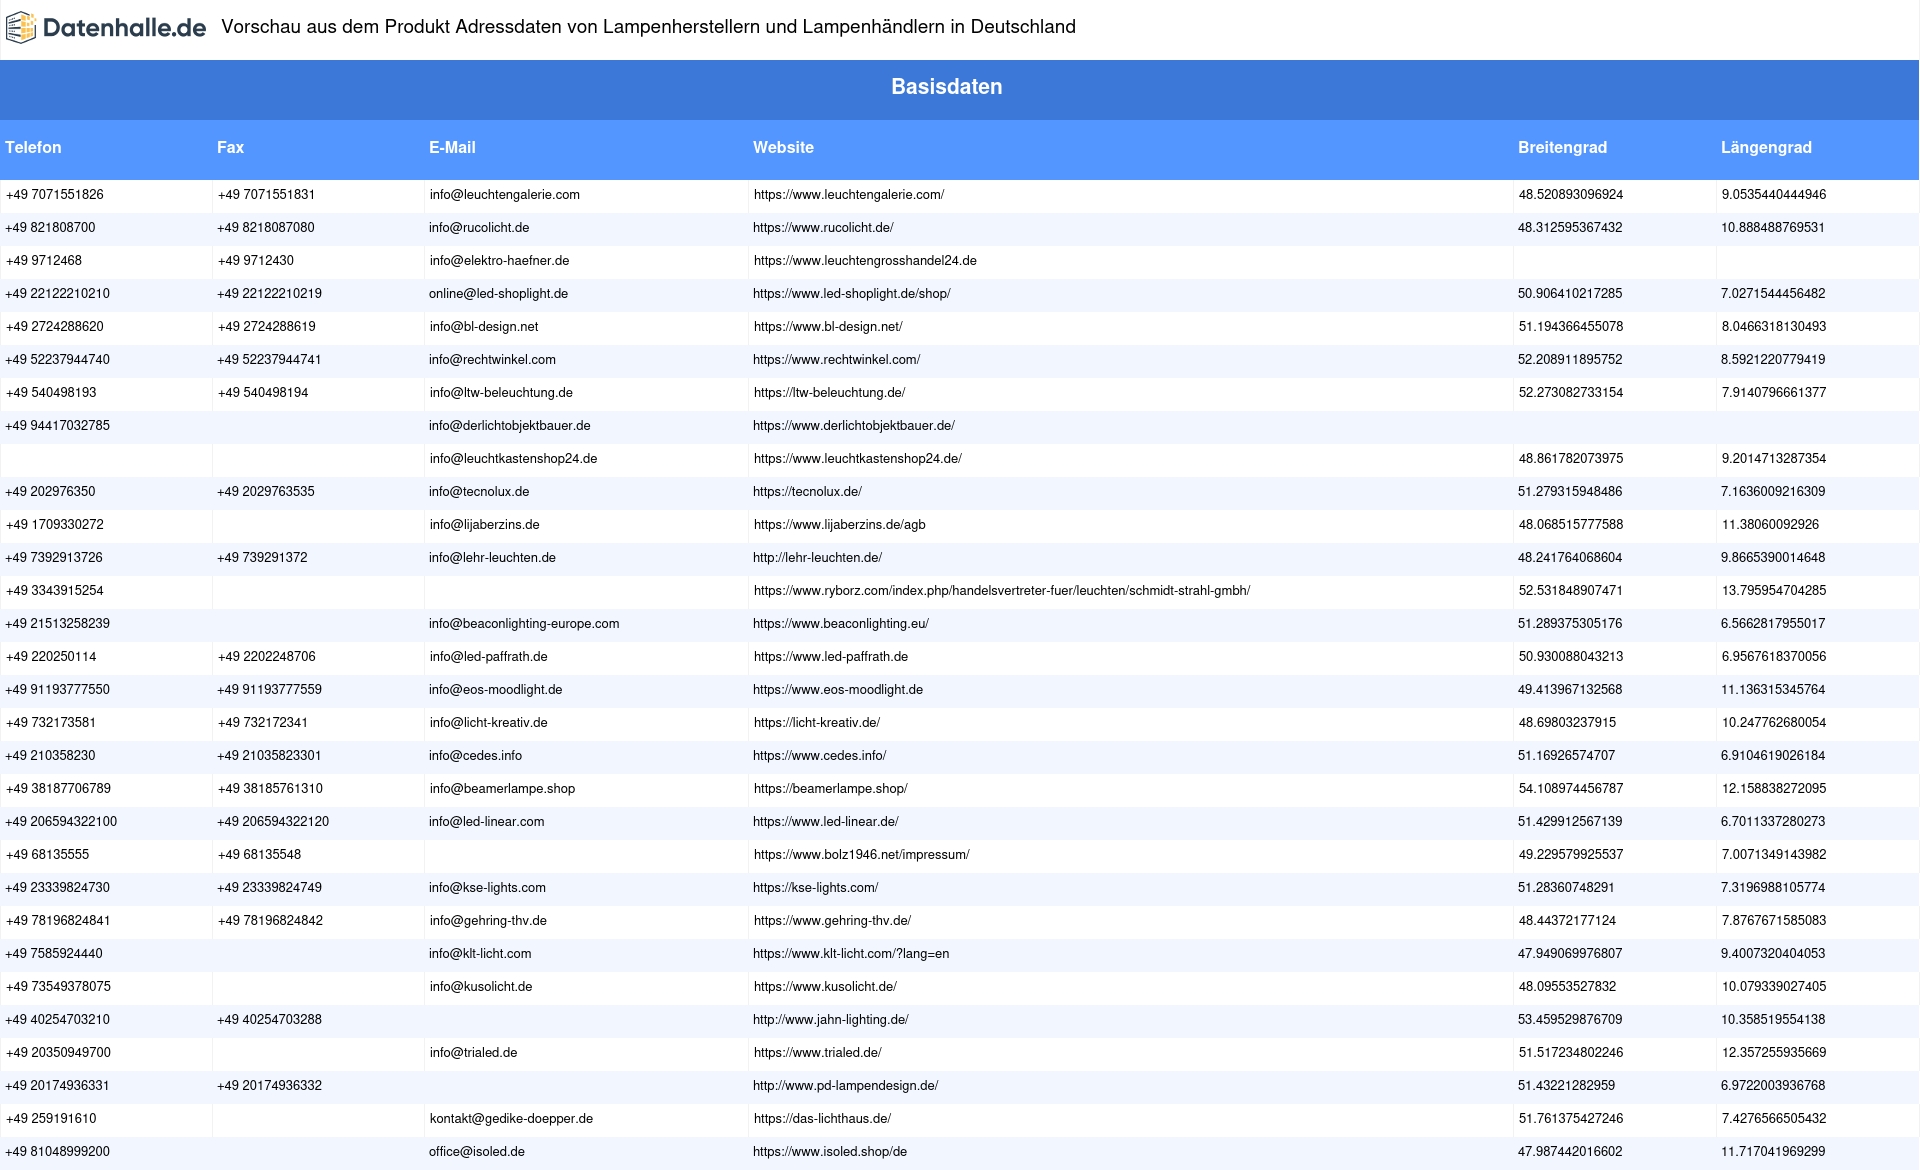Select email info@kse-lights.com
Viewport: 1920px width, 1170px height.
point(487,888)
